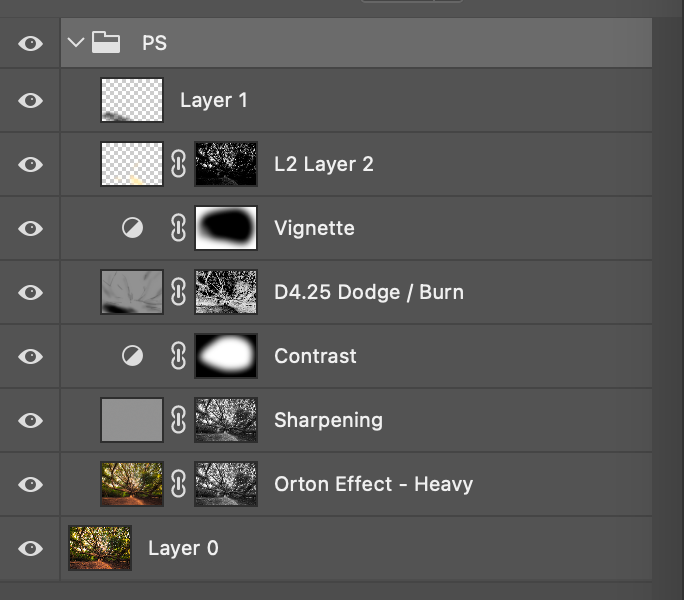Image resolution: width=684 pixels, height=600 pixels.
Task: Select the D4.25 Dodge / Burn layer name
Action: (369, 292)
